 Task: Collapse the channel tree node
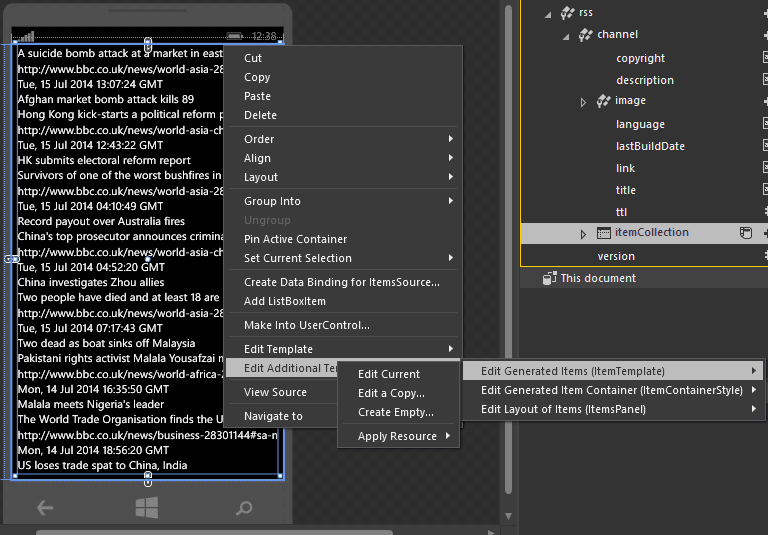click(x=567, y=36)
